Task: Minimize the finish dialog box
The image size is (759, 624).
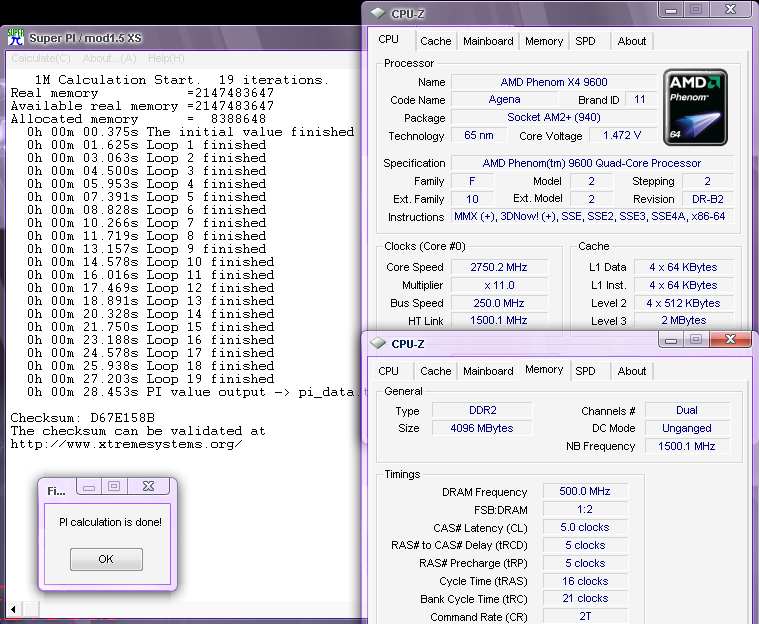Action: pos(89,486)
